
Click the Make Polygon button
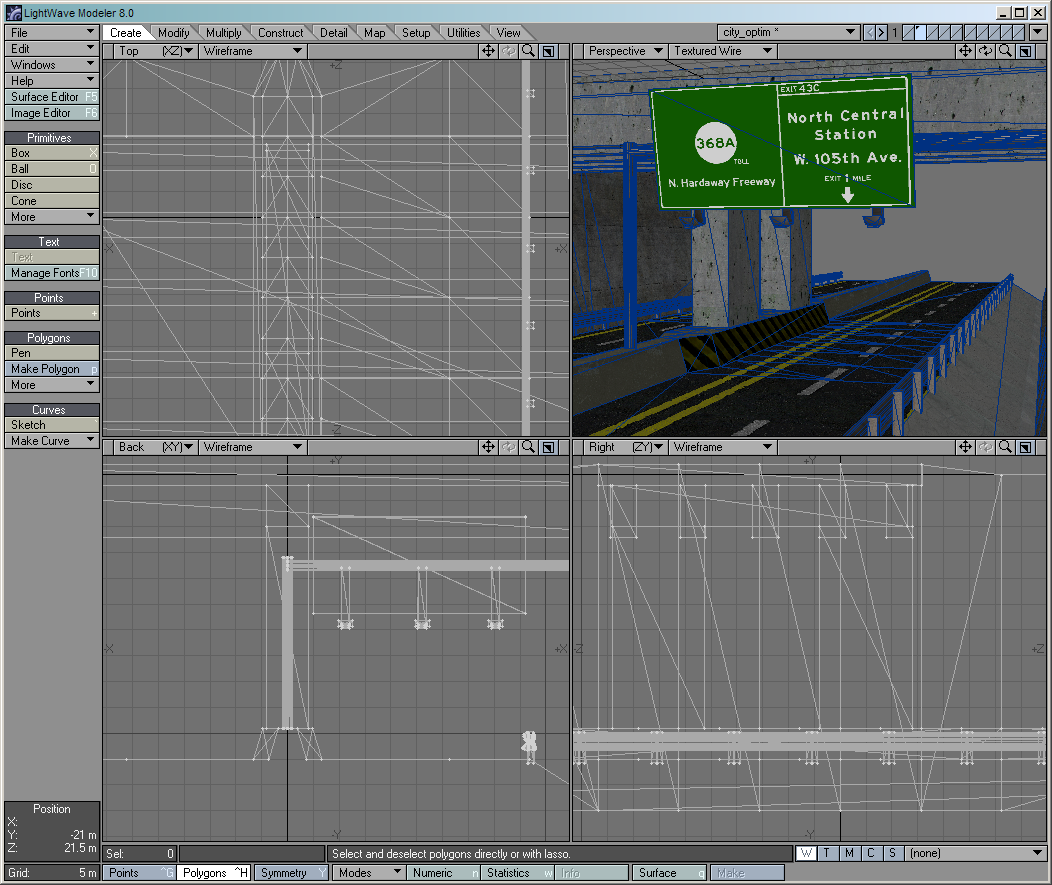[52, 369]
